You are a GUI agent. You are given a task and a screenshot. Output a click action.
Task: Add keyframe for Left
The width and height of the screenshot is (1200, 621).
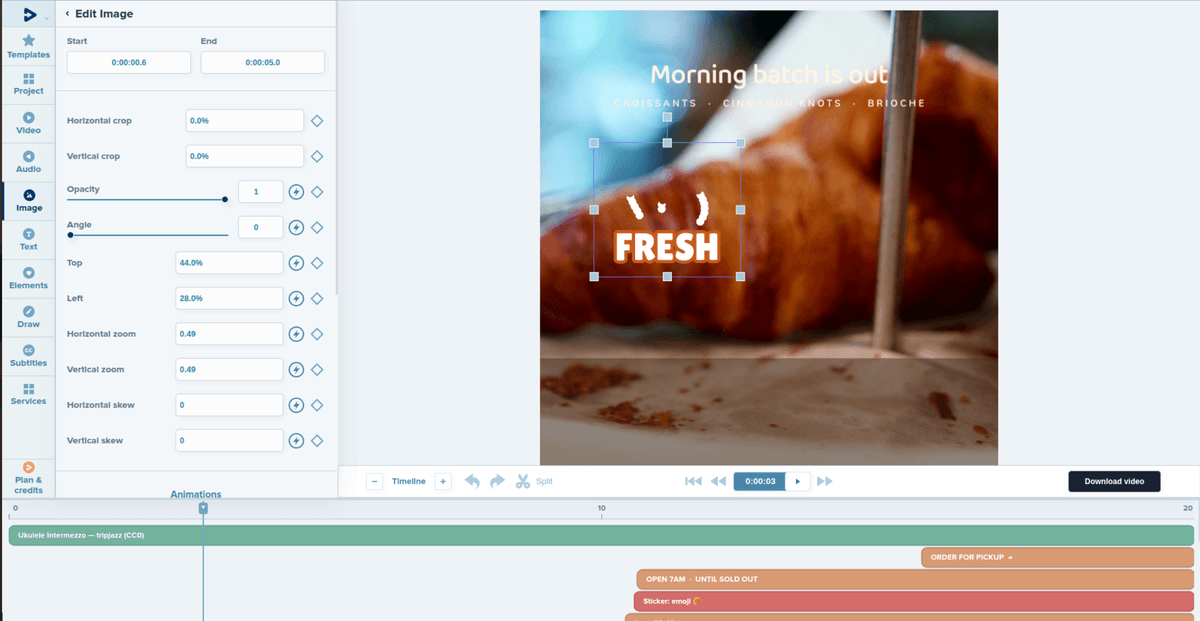[x=317, y=298]
